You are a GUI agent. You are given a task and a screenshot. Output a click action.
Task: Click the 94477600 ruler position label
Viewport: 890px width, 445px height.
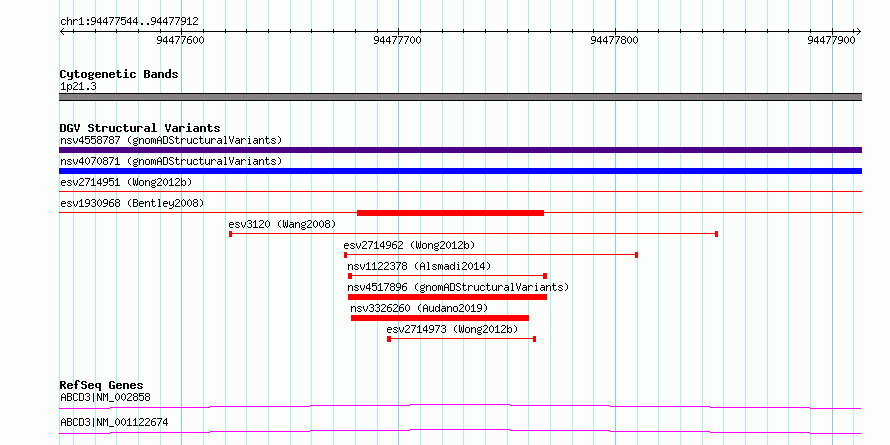click(180, 40)
